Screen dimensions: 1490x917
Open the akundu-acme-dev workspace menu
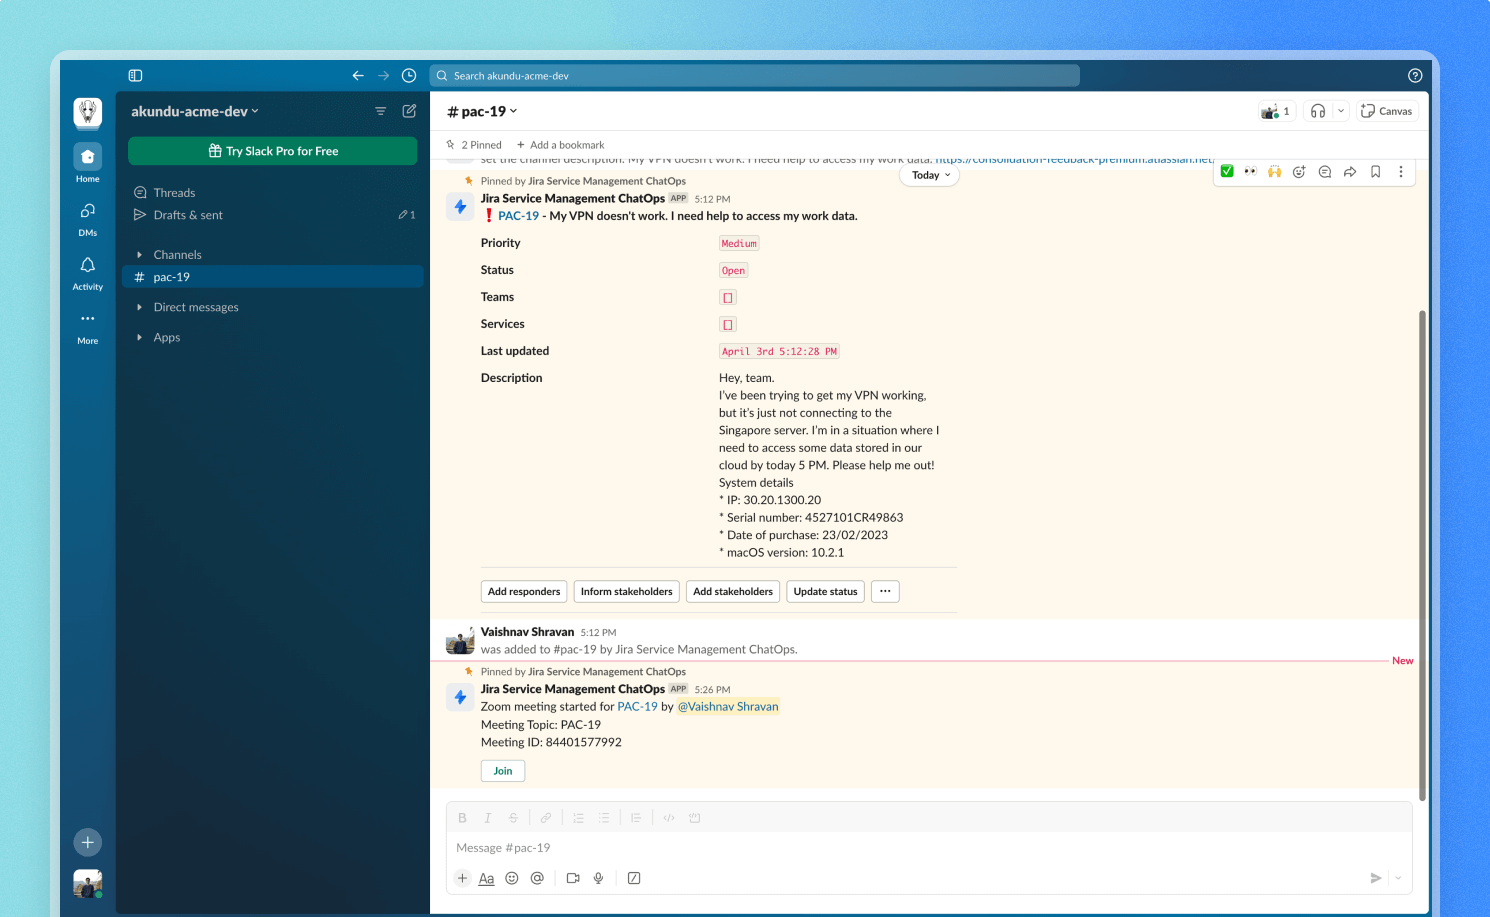195,111
